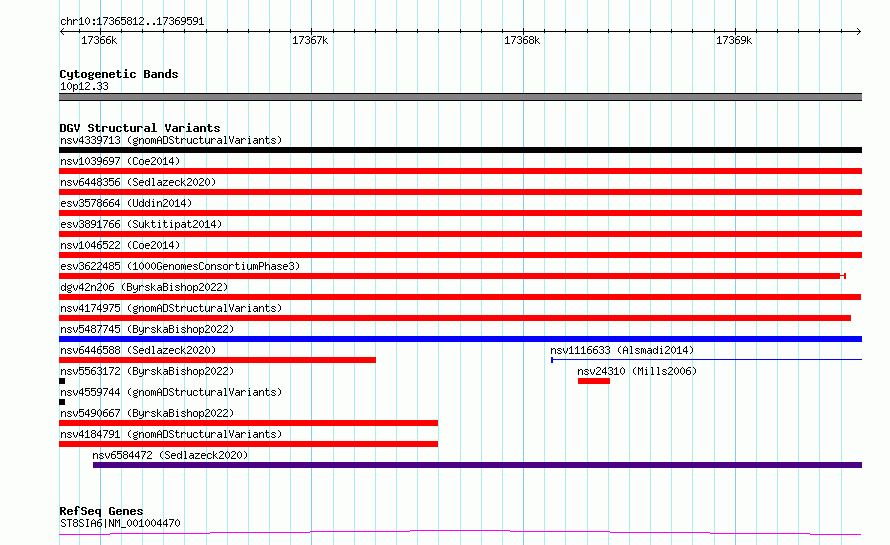Click the red nsv5490667 variant bar
Image resolution: width=890 pixels, height=545 pixels.
(x=249, y=423)
